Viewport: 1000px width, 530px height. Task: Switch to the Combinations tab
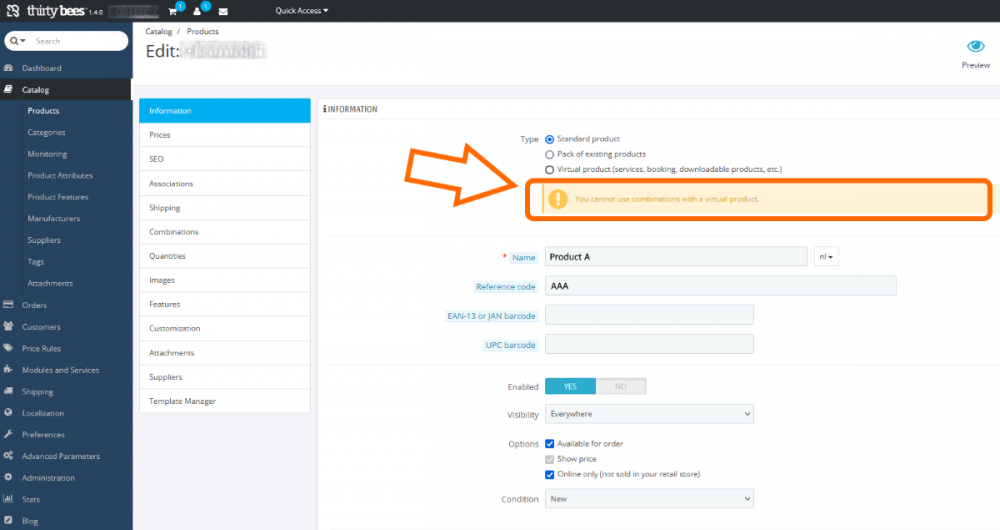coord(174,232)
